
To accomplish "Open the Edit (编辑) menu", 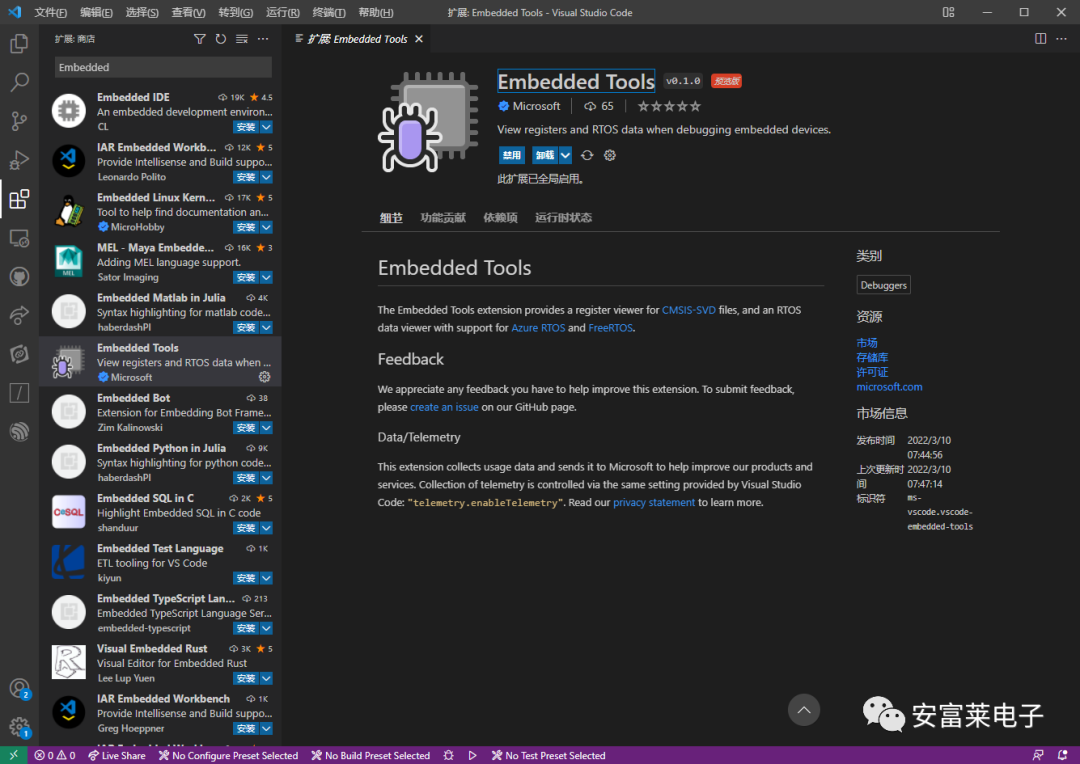I will [96, 12].
